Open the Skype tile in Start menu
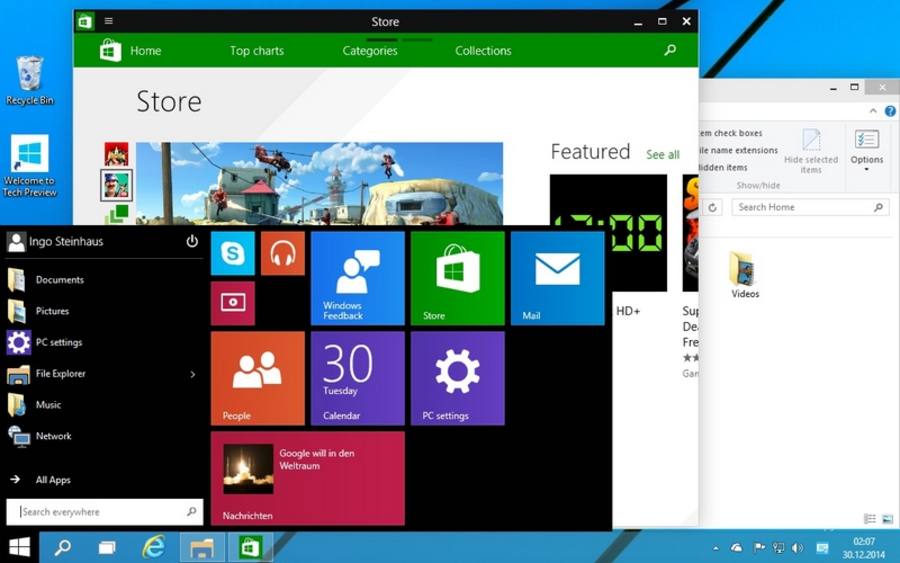Screen dimensions: 900x563 232,253
